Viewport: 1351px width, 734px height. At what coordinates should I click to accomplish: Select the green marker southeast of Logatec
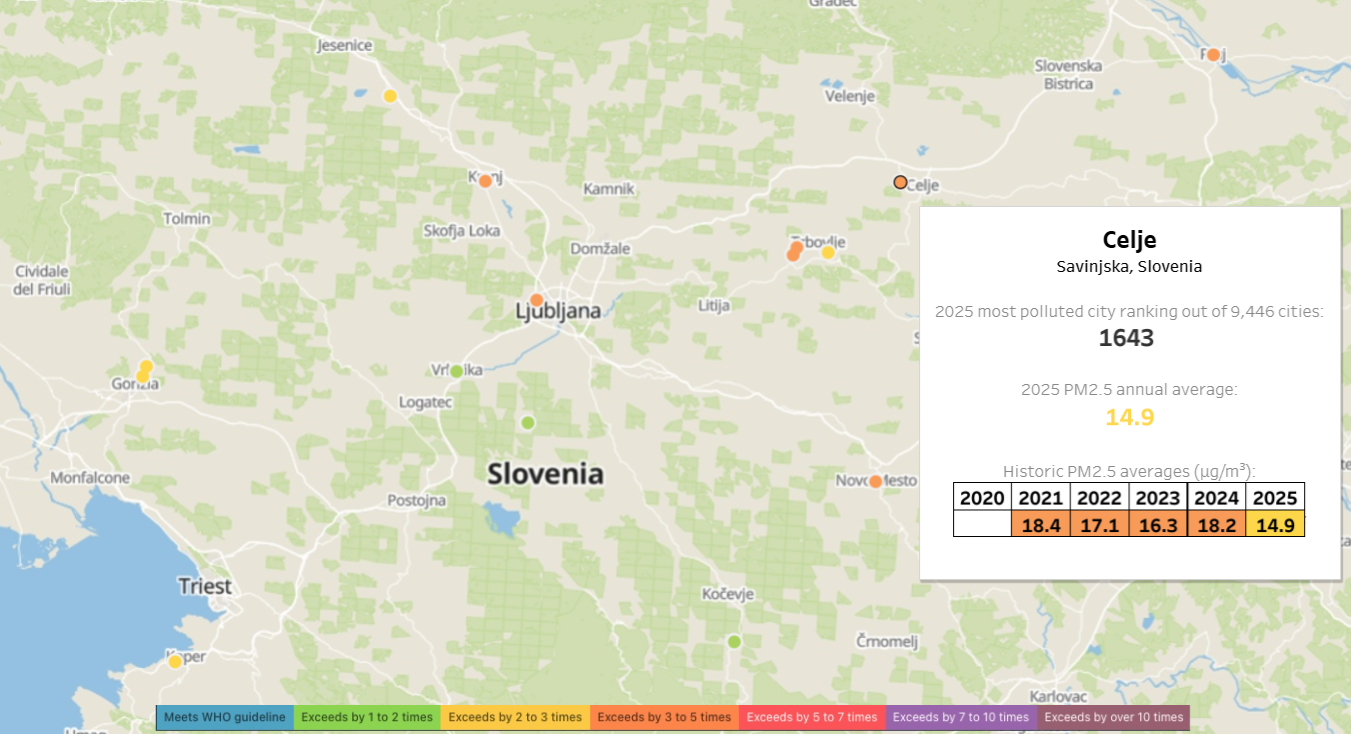(x=528, y=423)
